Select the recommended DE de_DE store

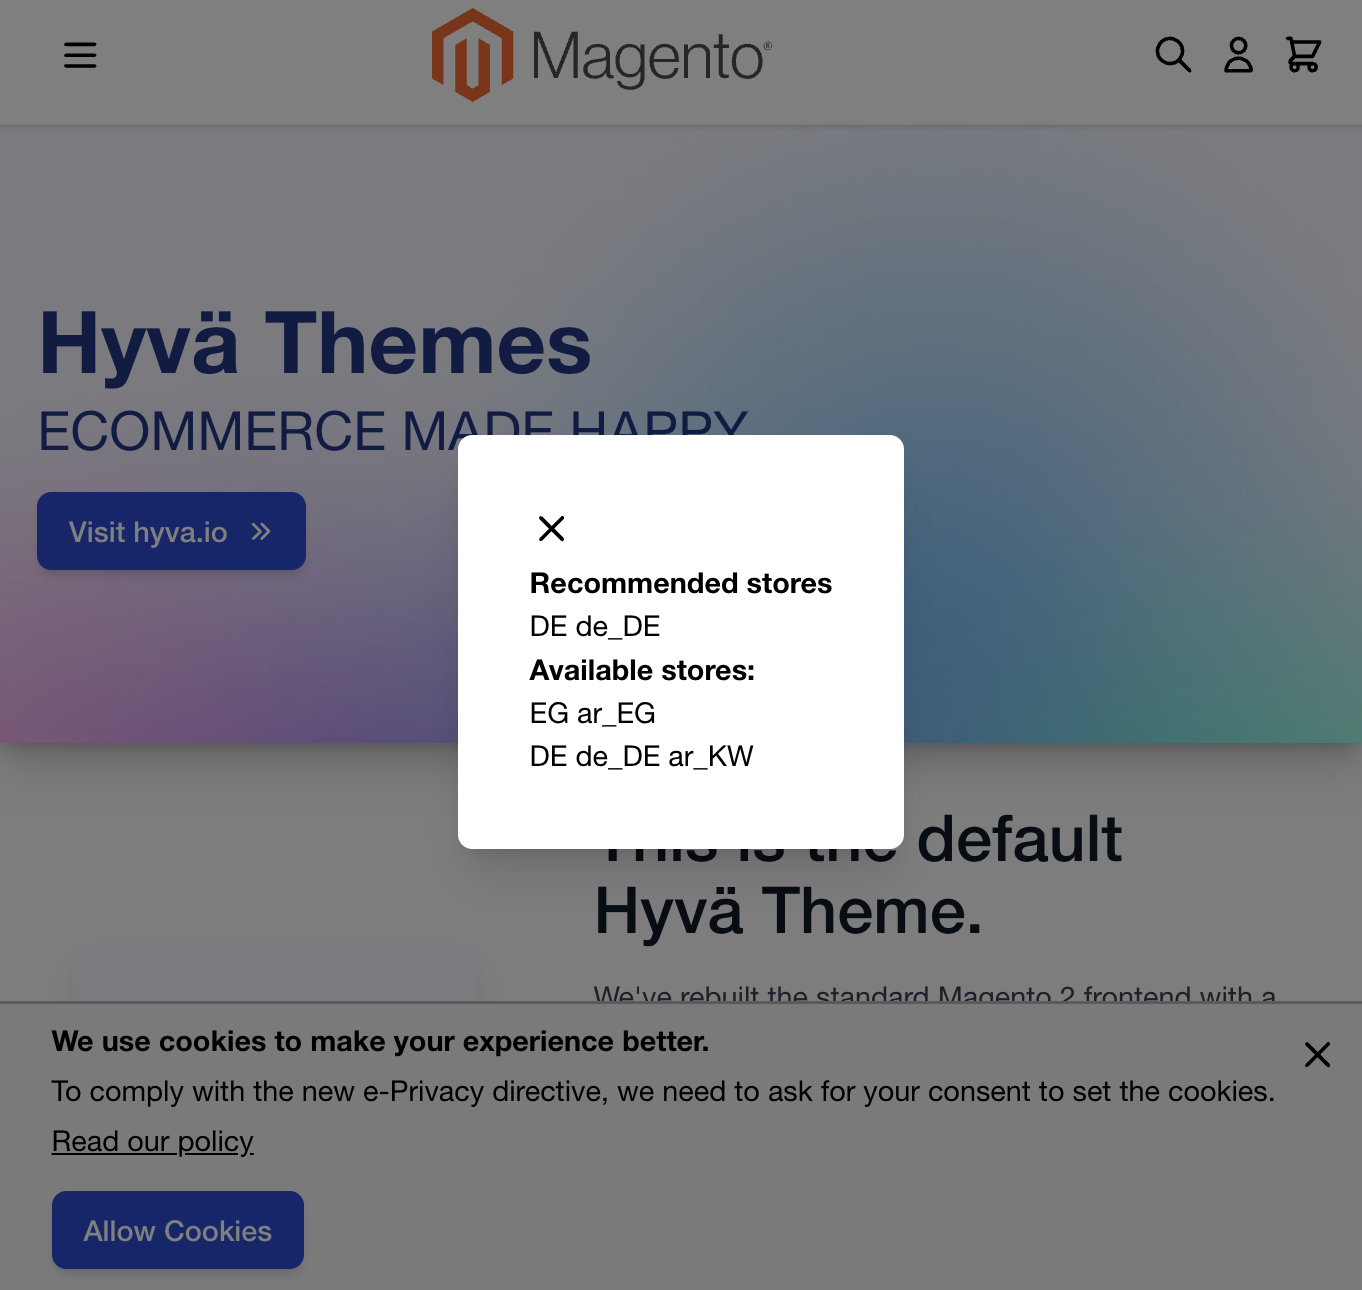[595, 626]
